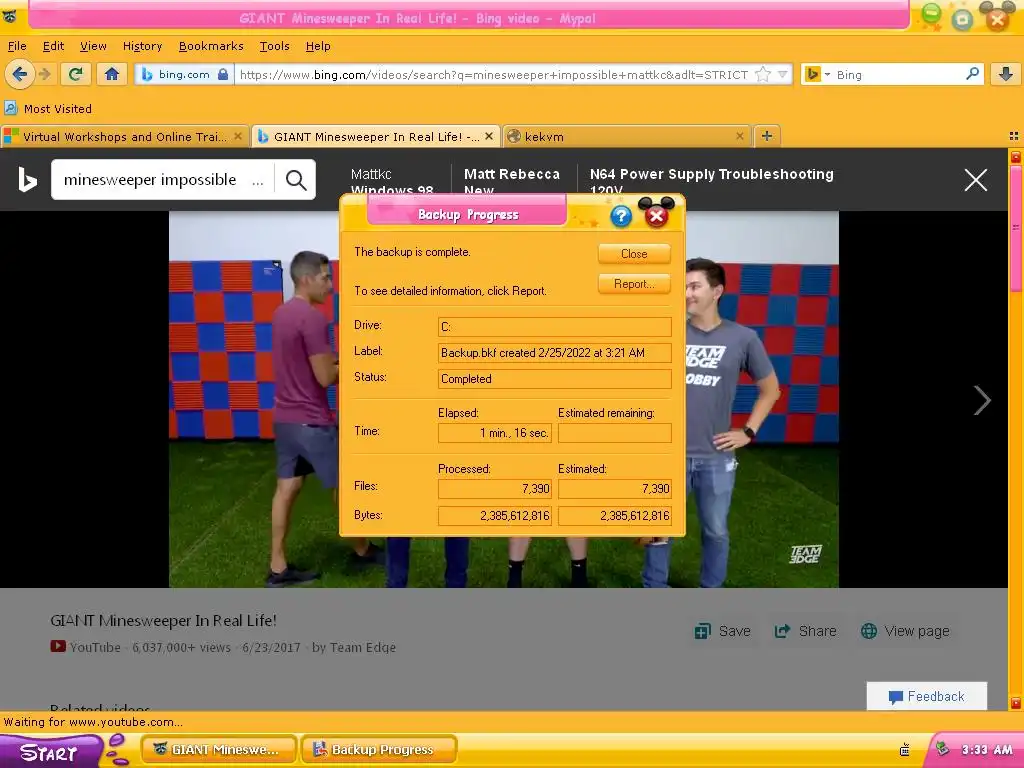Click the Label field with Backup.bkf text
The height and width of the screenshot is (768, 1024).
click(554, 353)
